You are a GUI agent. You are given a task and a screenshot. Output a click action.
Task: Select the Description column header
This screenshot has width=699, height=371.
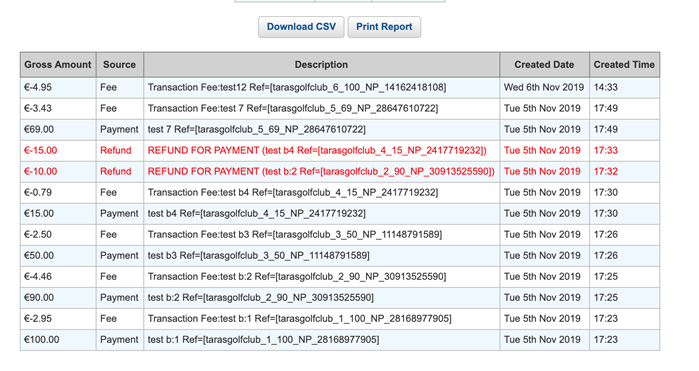(x=321, y=65)
